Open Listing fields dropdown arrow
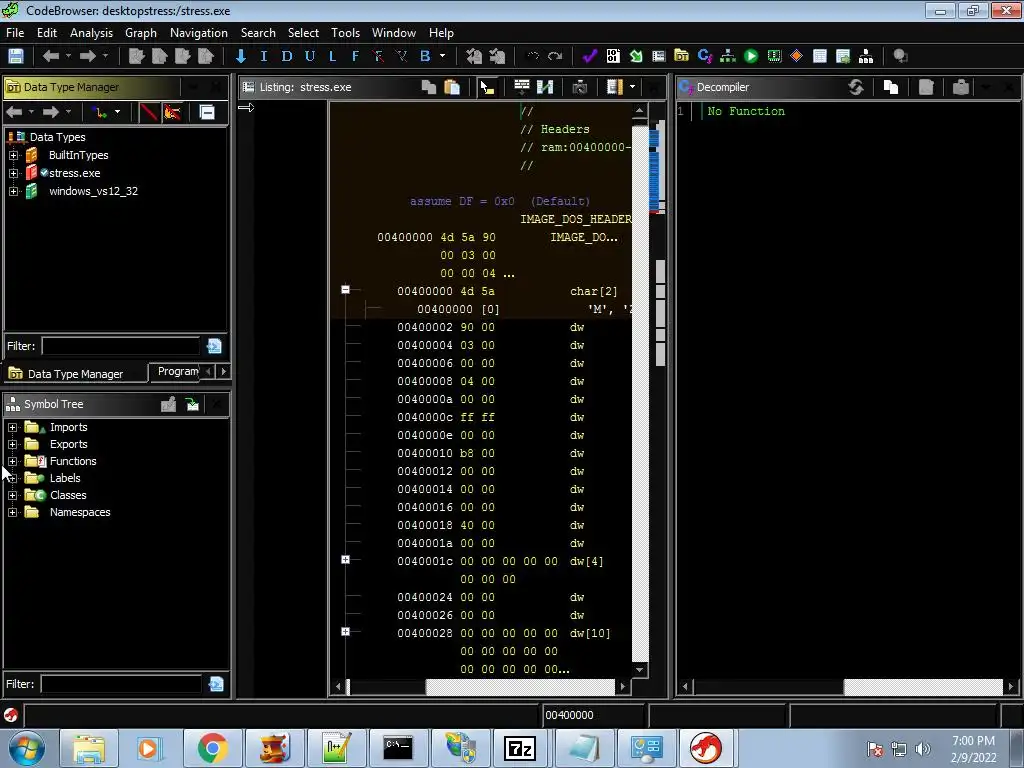The image size is (1024, 768). [x=632, y=87]
